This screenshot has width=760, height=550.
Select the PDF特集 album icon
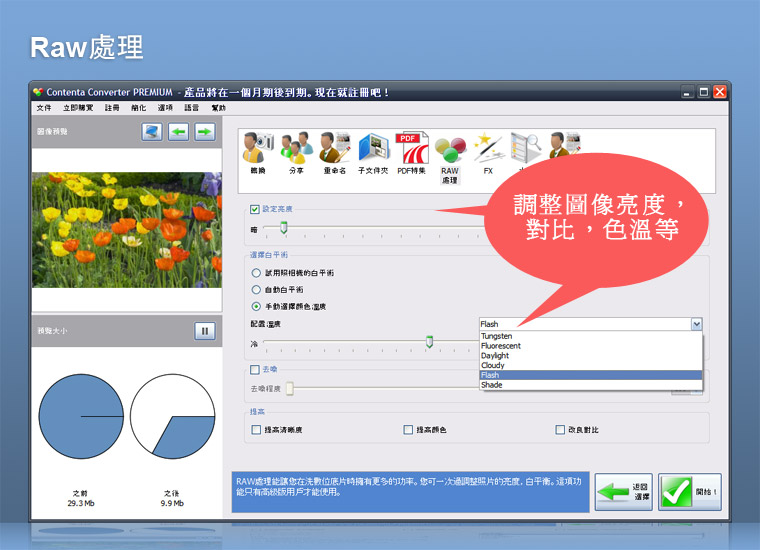412,147
